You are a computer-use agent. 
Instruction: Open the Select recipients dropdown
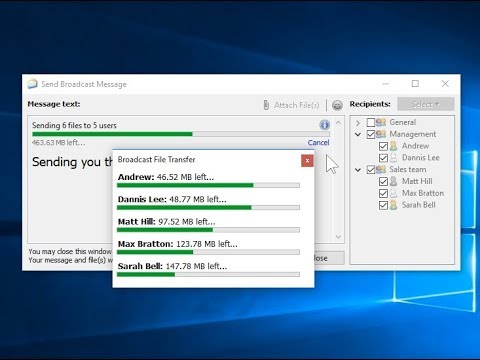coord(426,104)
